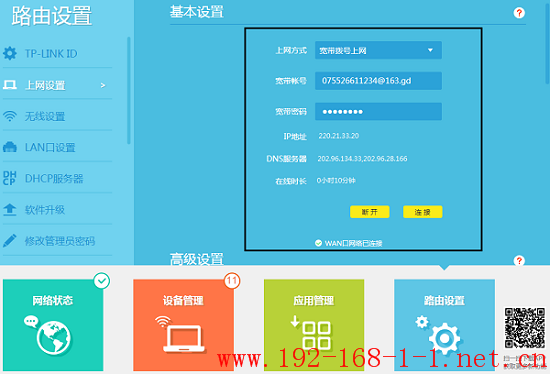Open the 应用管理 tile
The image size is (550, 374).
pyautogui.click(x=314, y=325)
